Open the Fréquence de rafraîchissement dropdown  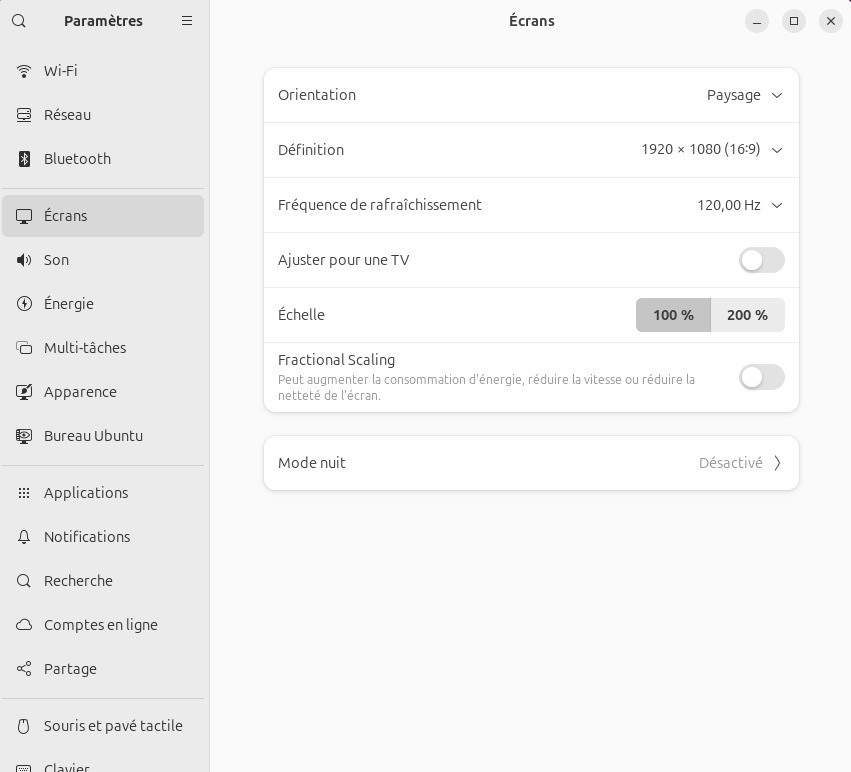[x=739, y=205]
